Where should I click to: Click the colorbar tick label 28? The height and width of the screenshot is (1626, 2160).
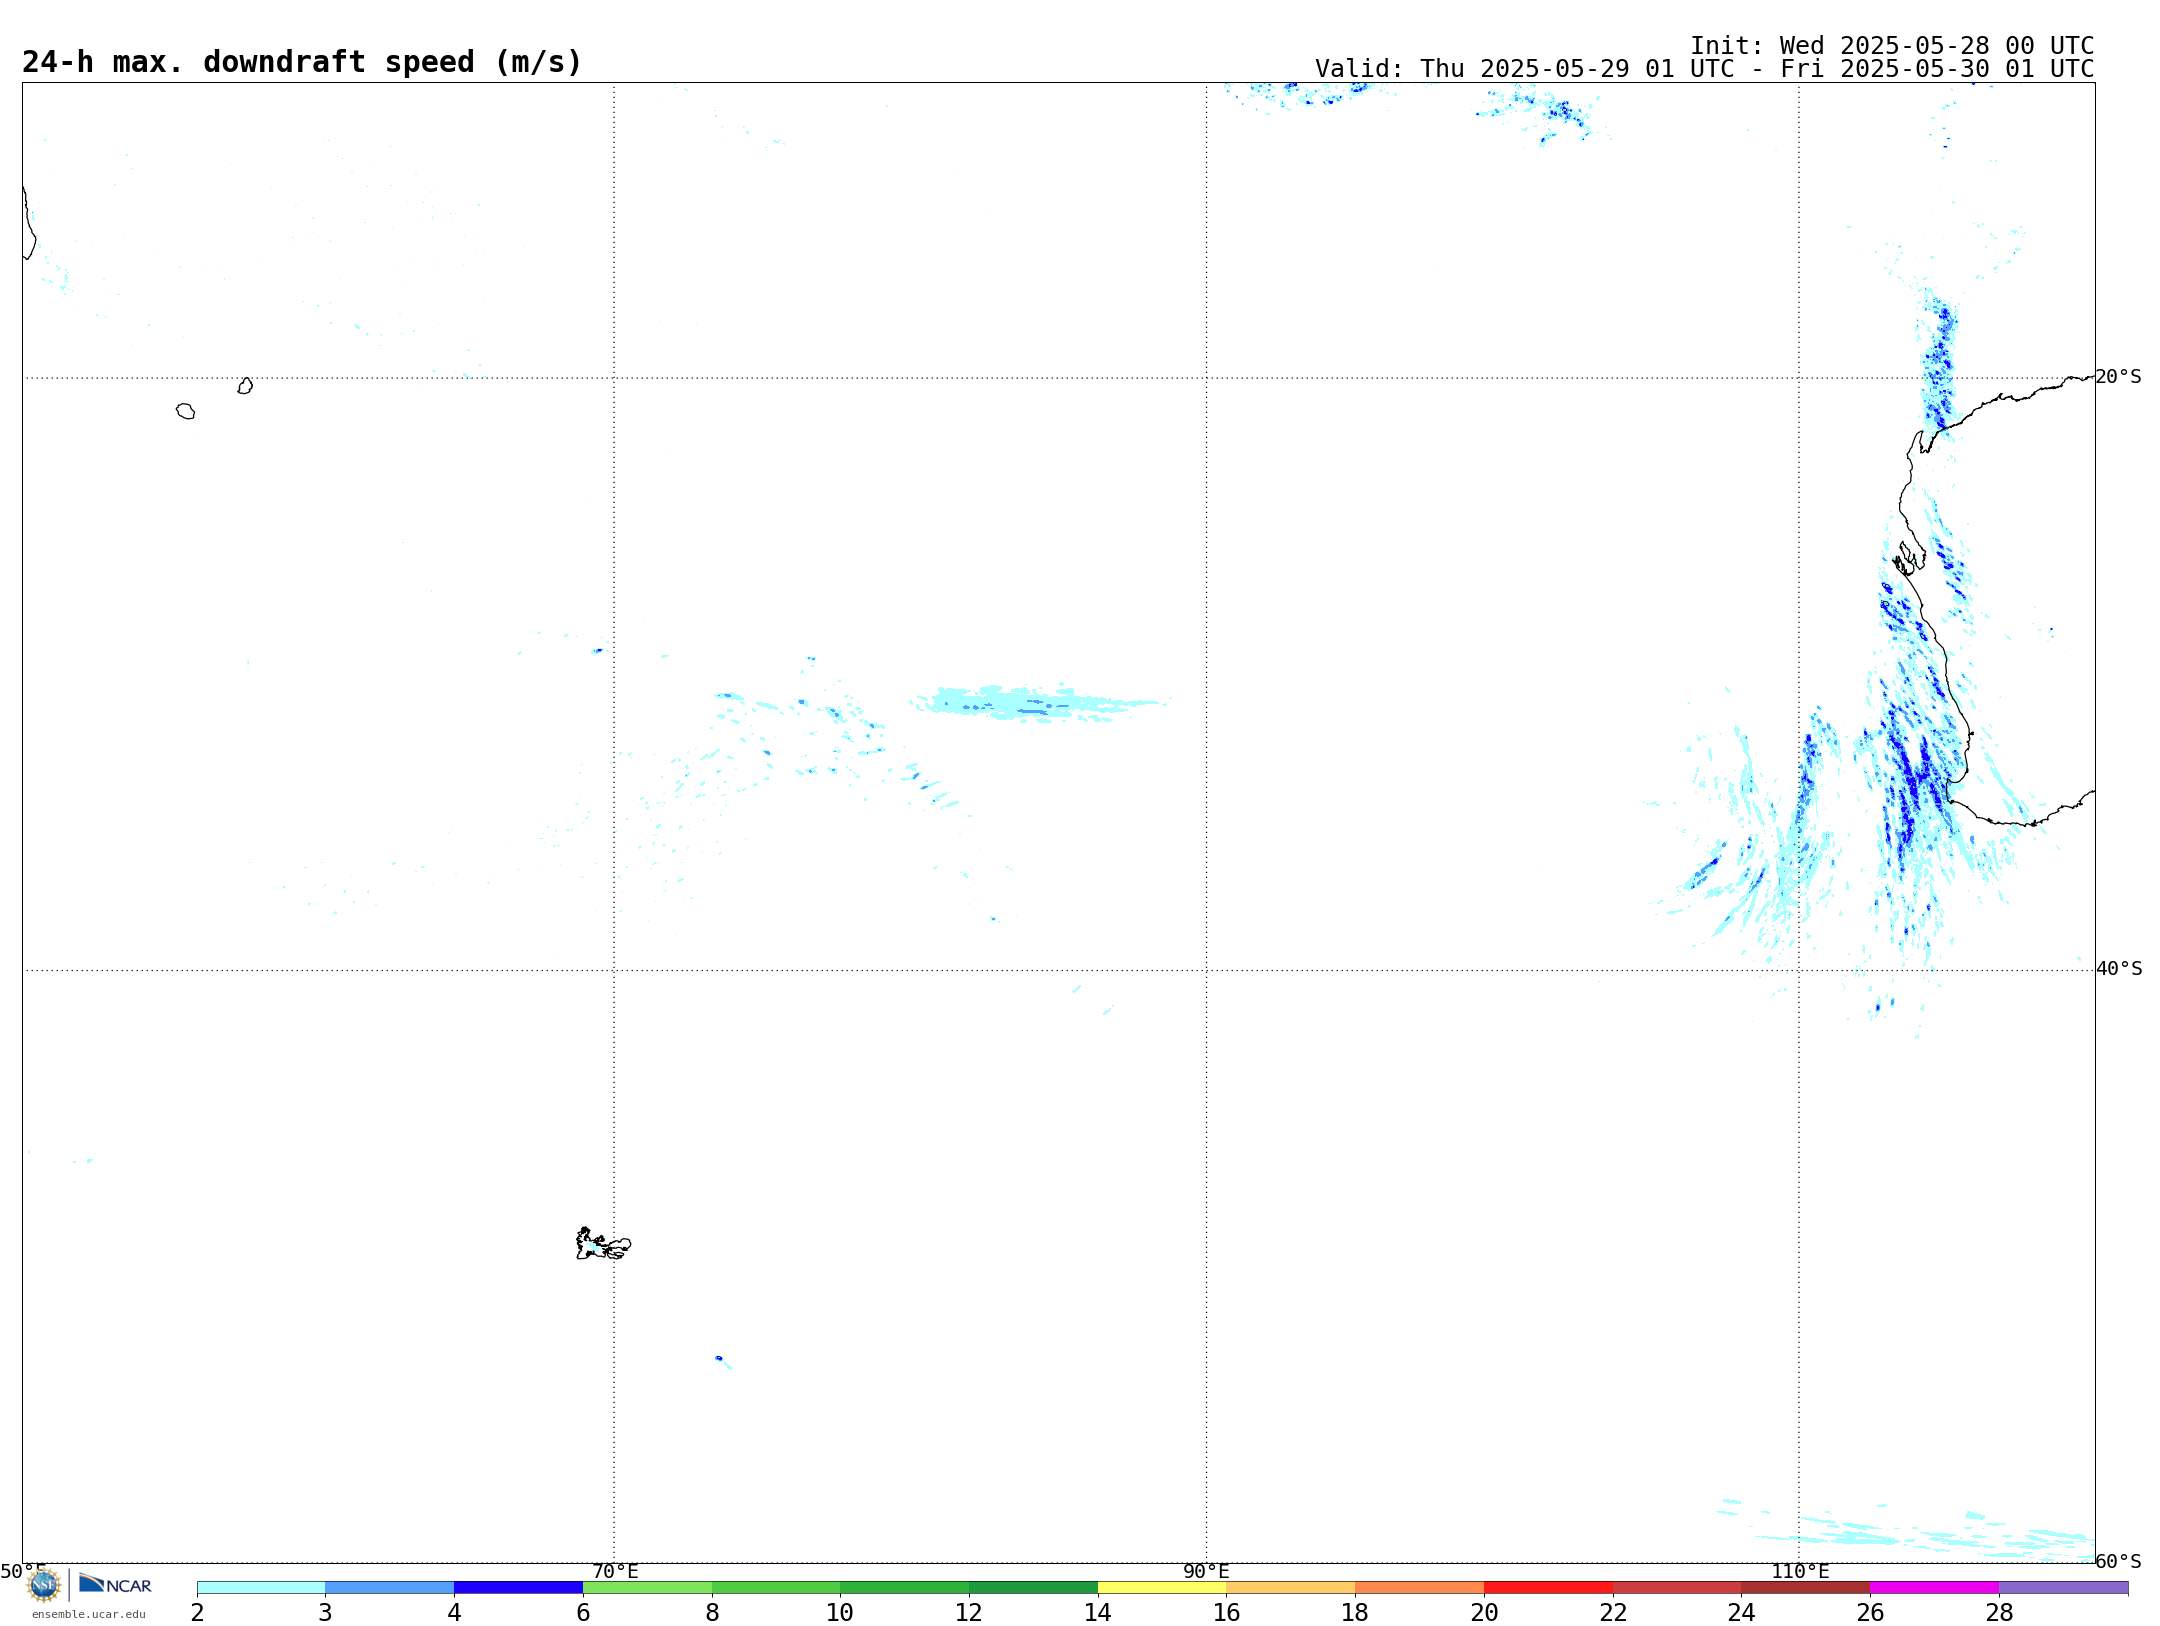(1999, 1613)
